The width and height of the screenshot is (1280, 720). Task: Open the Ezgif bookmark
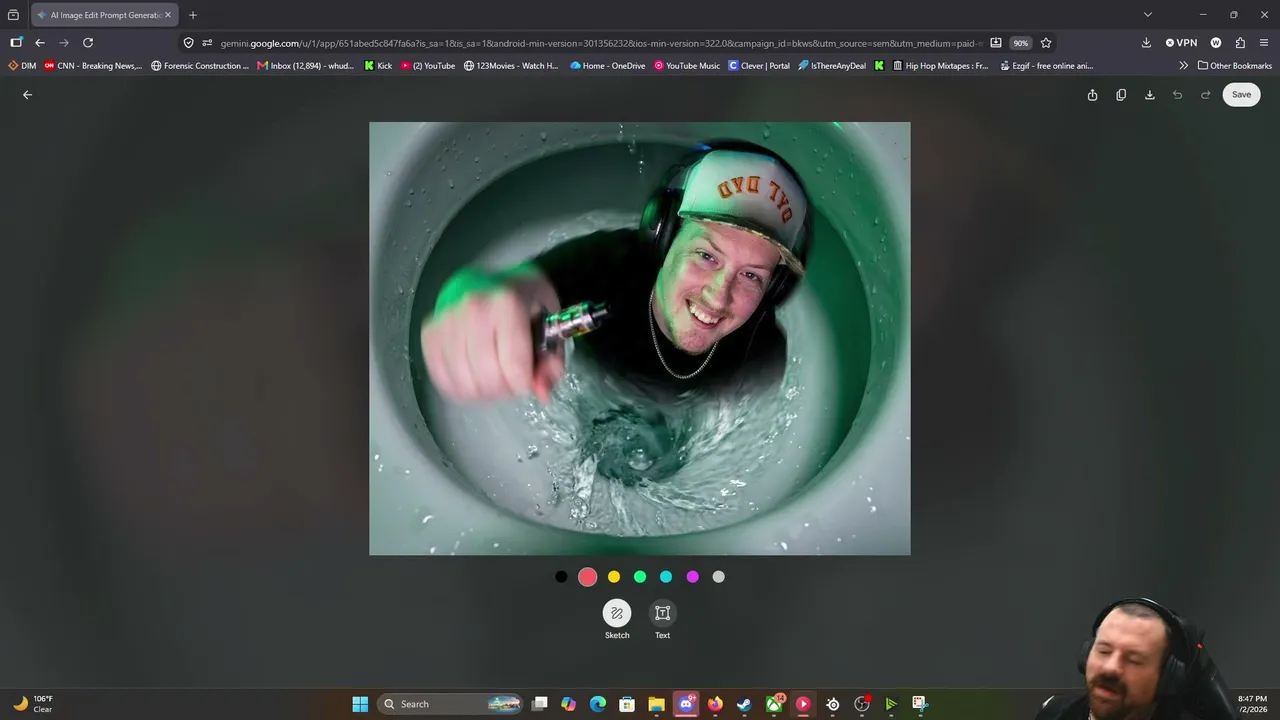(1047, 66)
